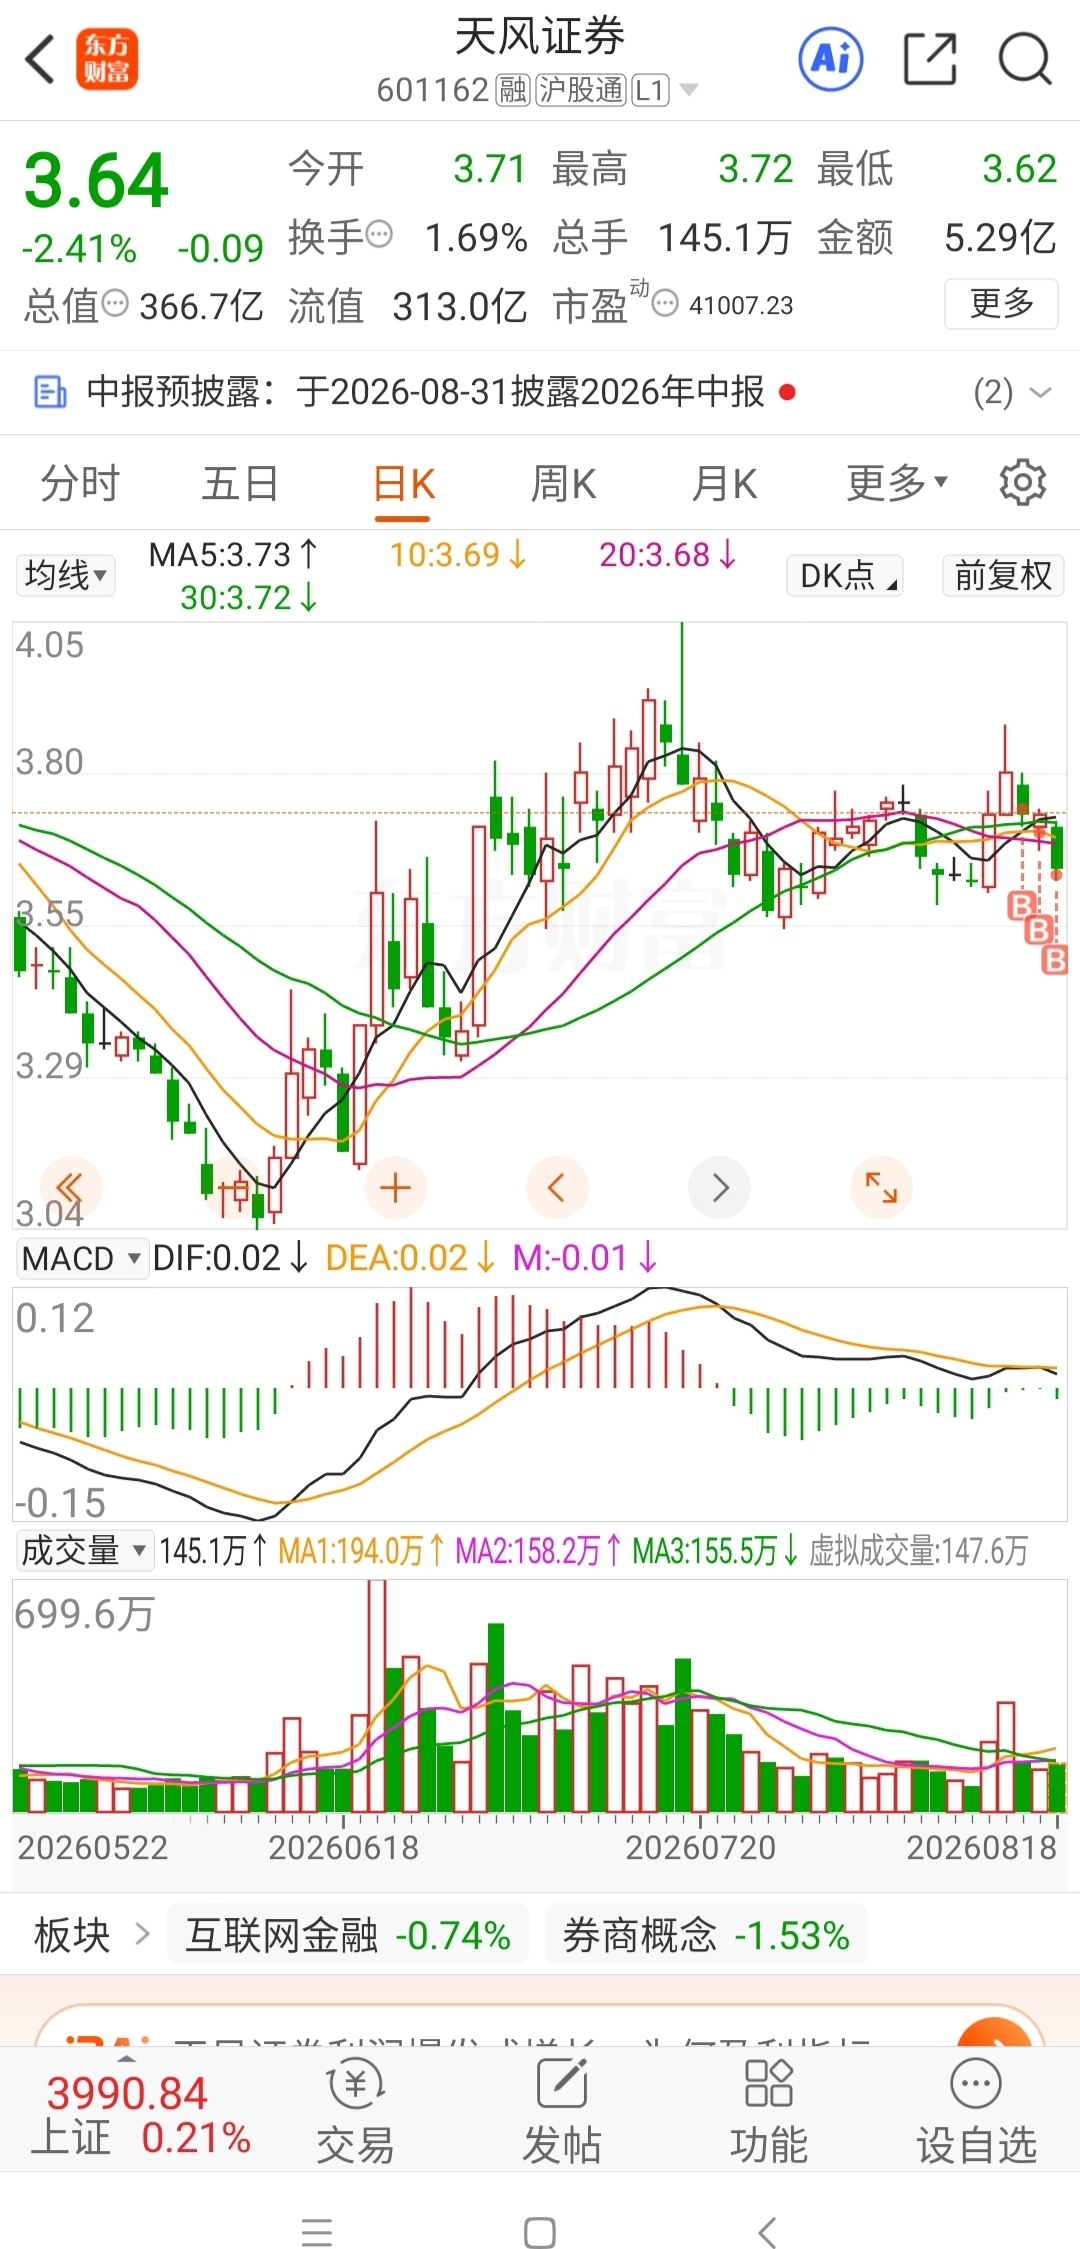Image resolution: width=1080 pixels, height=2249 pixels.
Task: Expand the (2) announcements chevron
Action: click(1040, 392)
